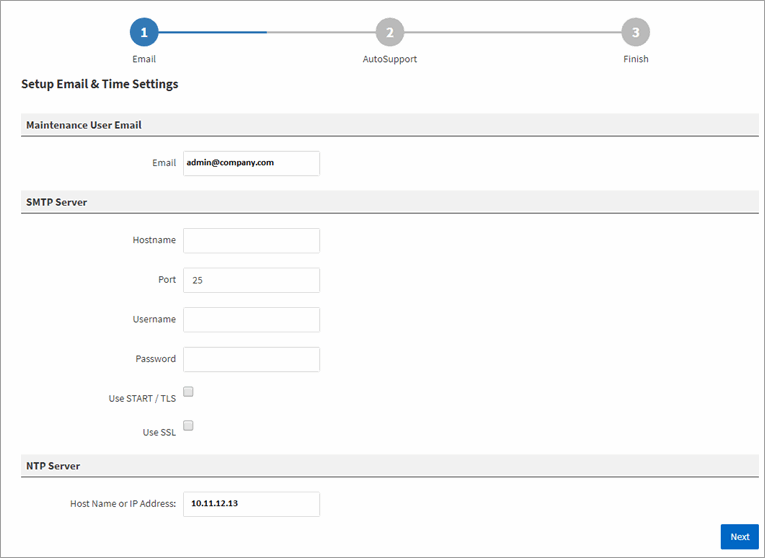Go to the AutoSupport step label
Screen dimensions: 765x558
click(389, 59)
